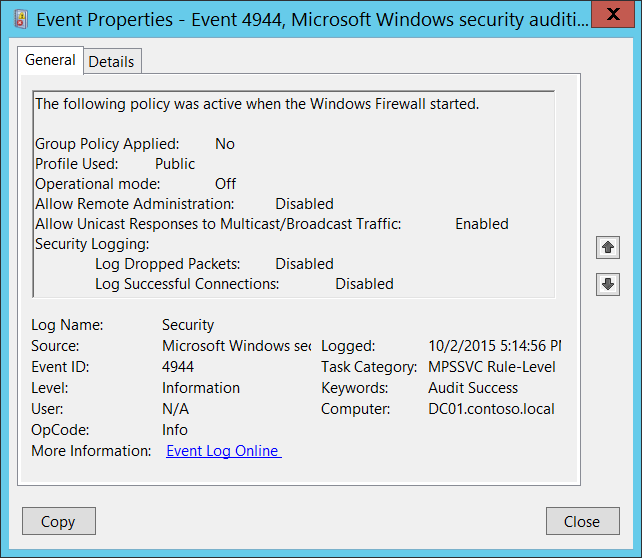Go to next event with down arrow

[x=607, y=284]
